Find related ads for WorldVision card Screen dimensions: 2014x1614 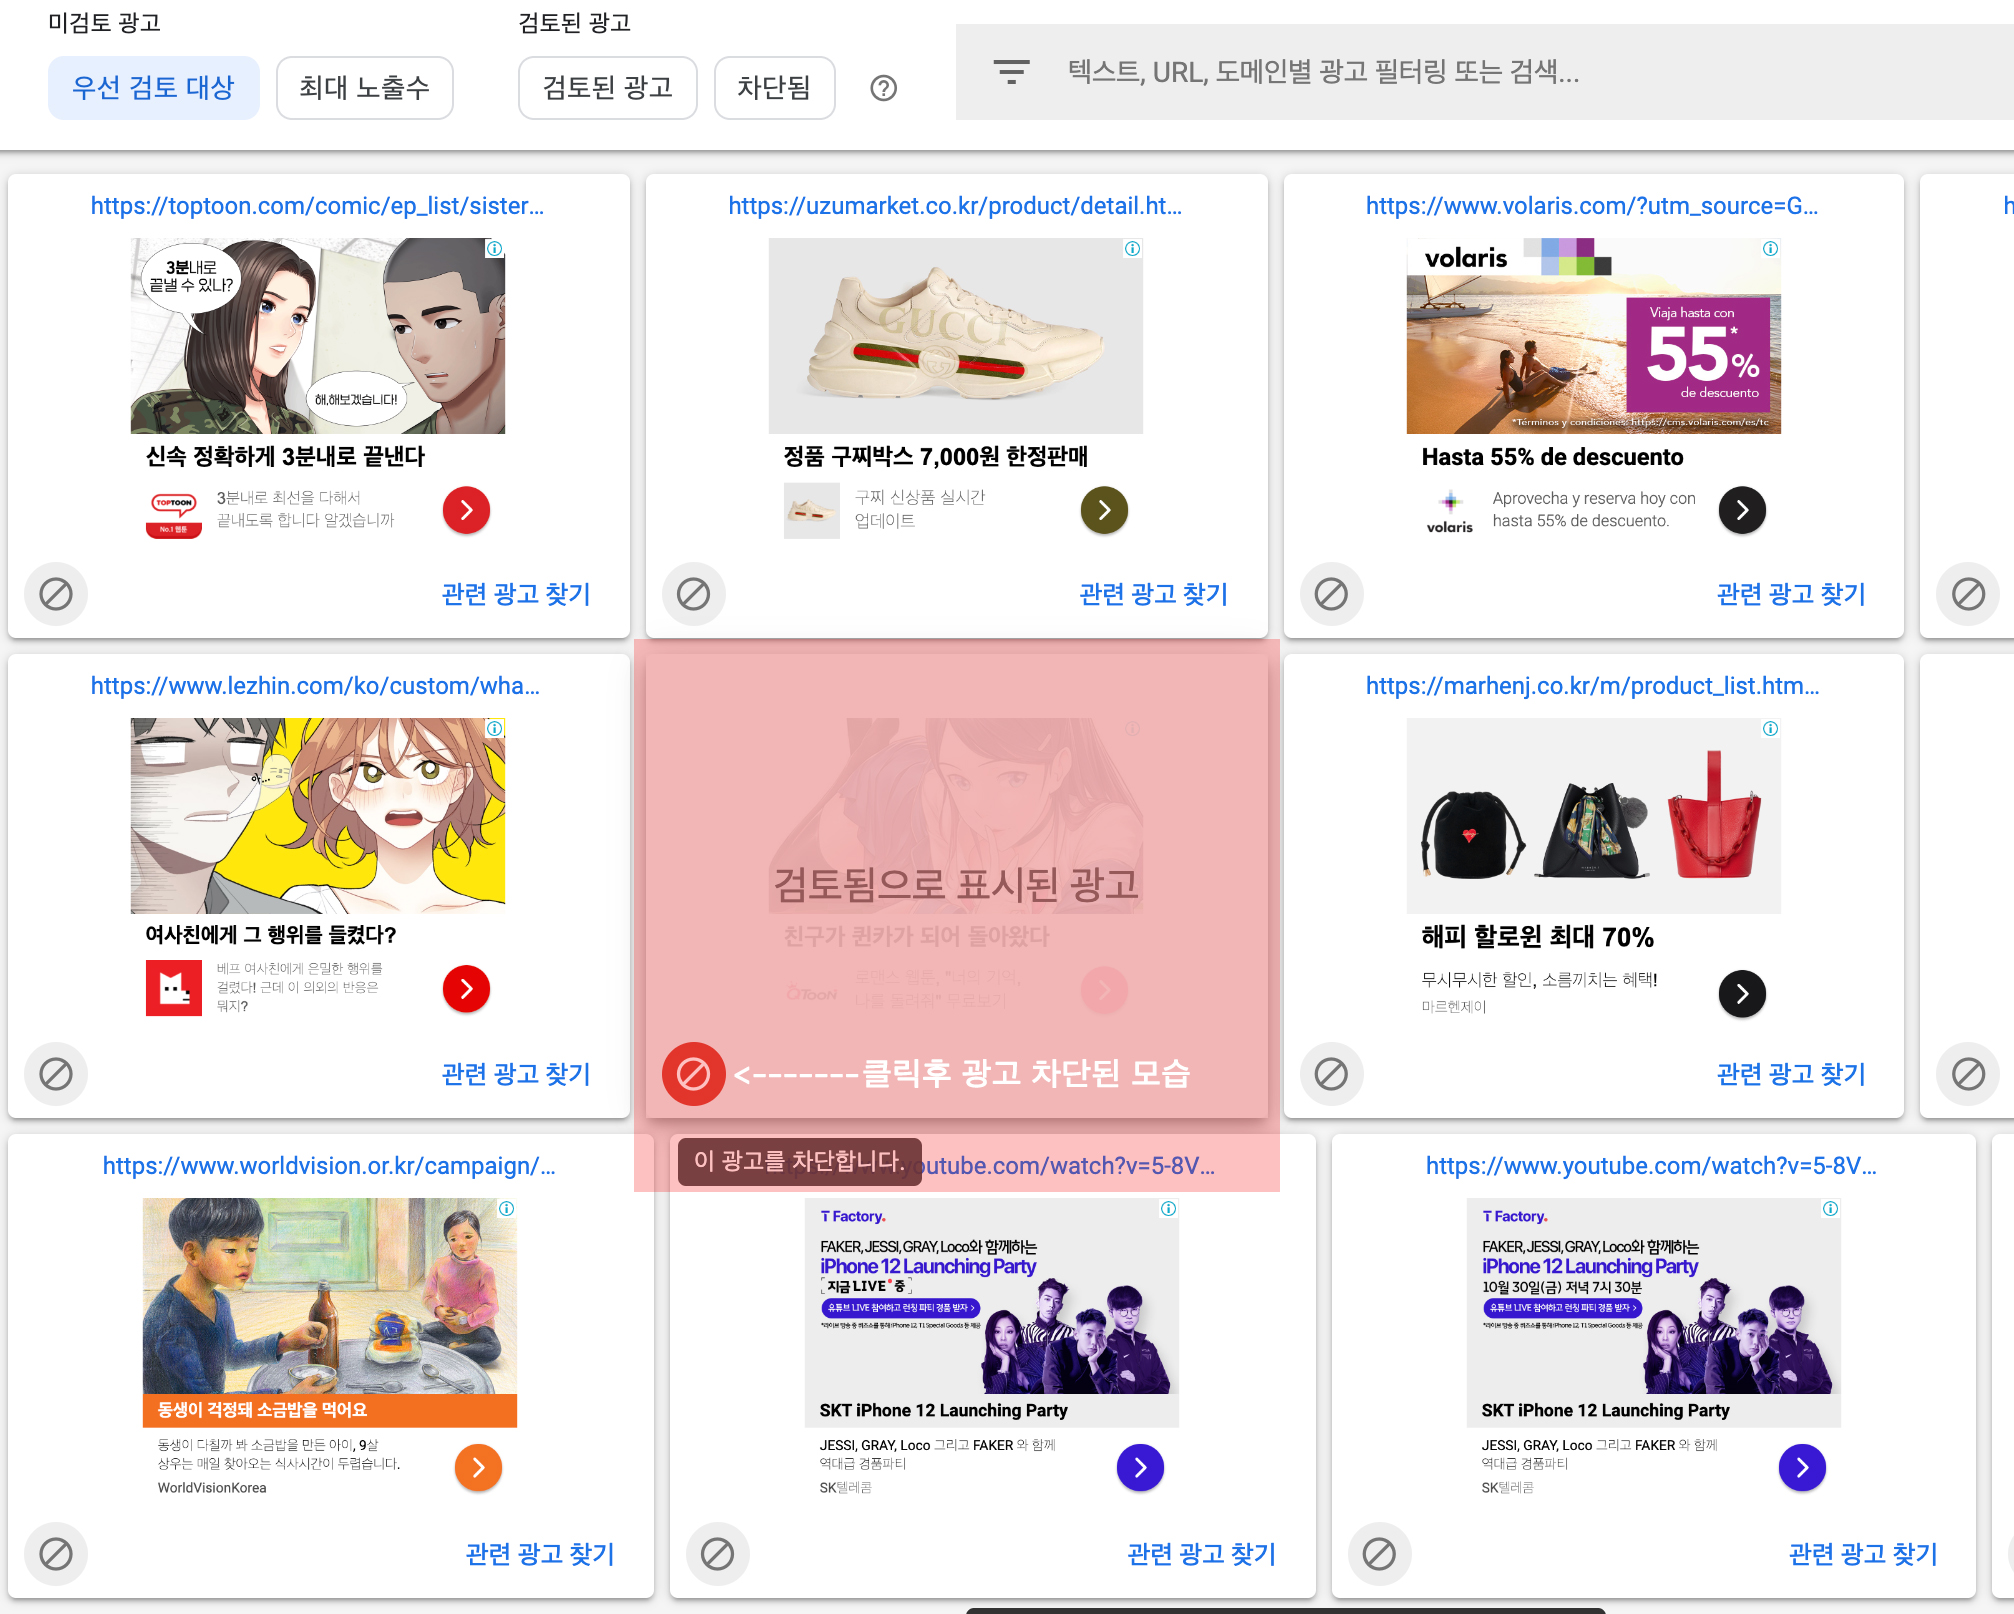coord(540,1554)
